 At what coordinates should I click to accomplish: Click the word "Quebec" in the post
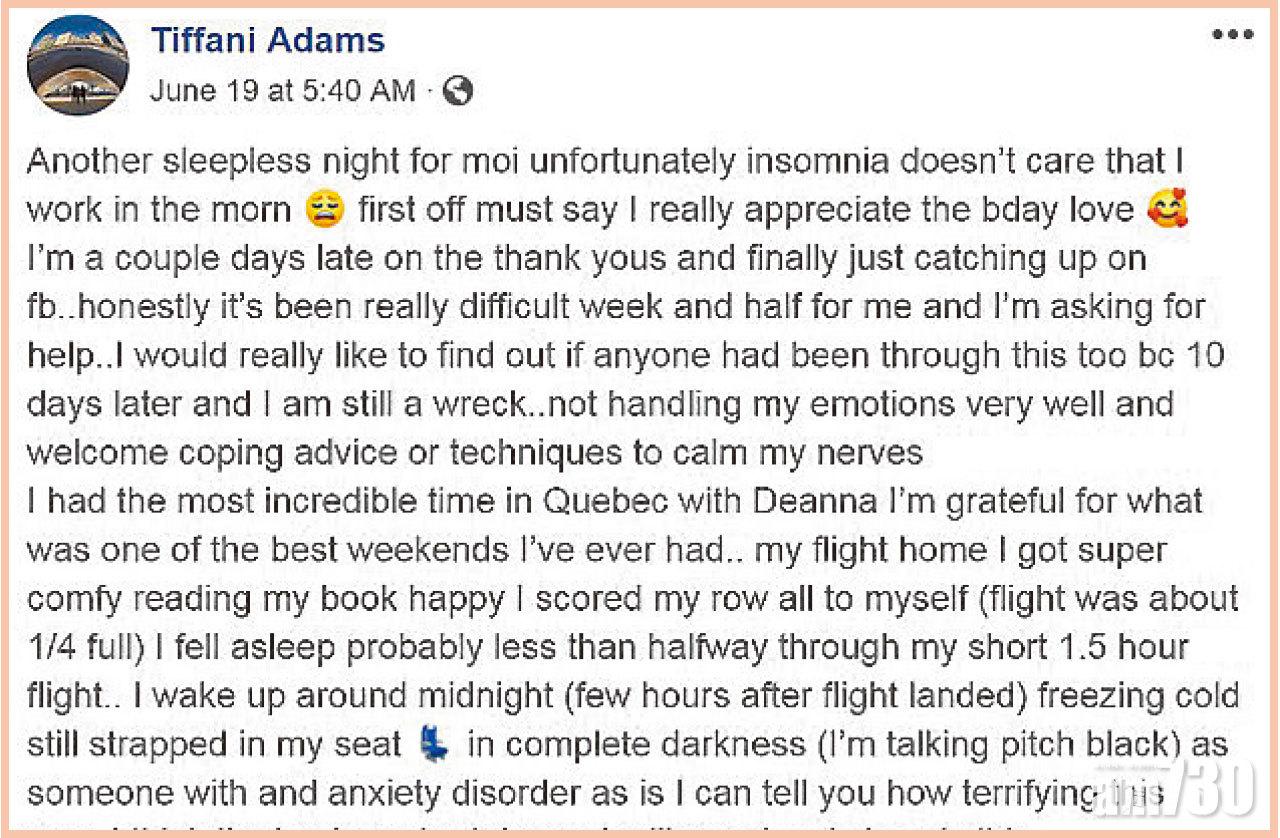click(x=533, y=501)
